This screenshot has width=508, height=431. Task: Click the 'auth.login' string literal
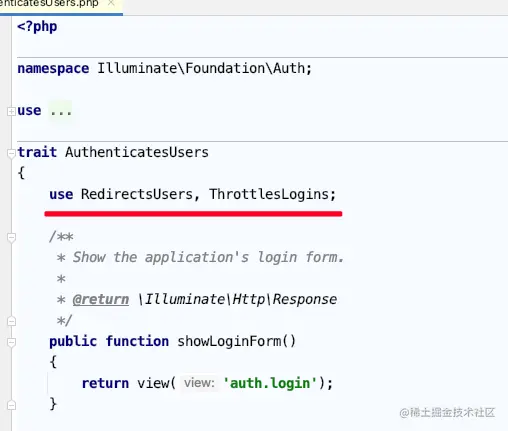point(270,383)
